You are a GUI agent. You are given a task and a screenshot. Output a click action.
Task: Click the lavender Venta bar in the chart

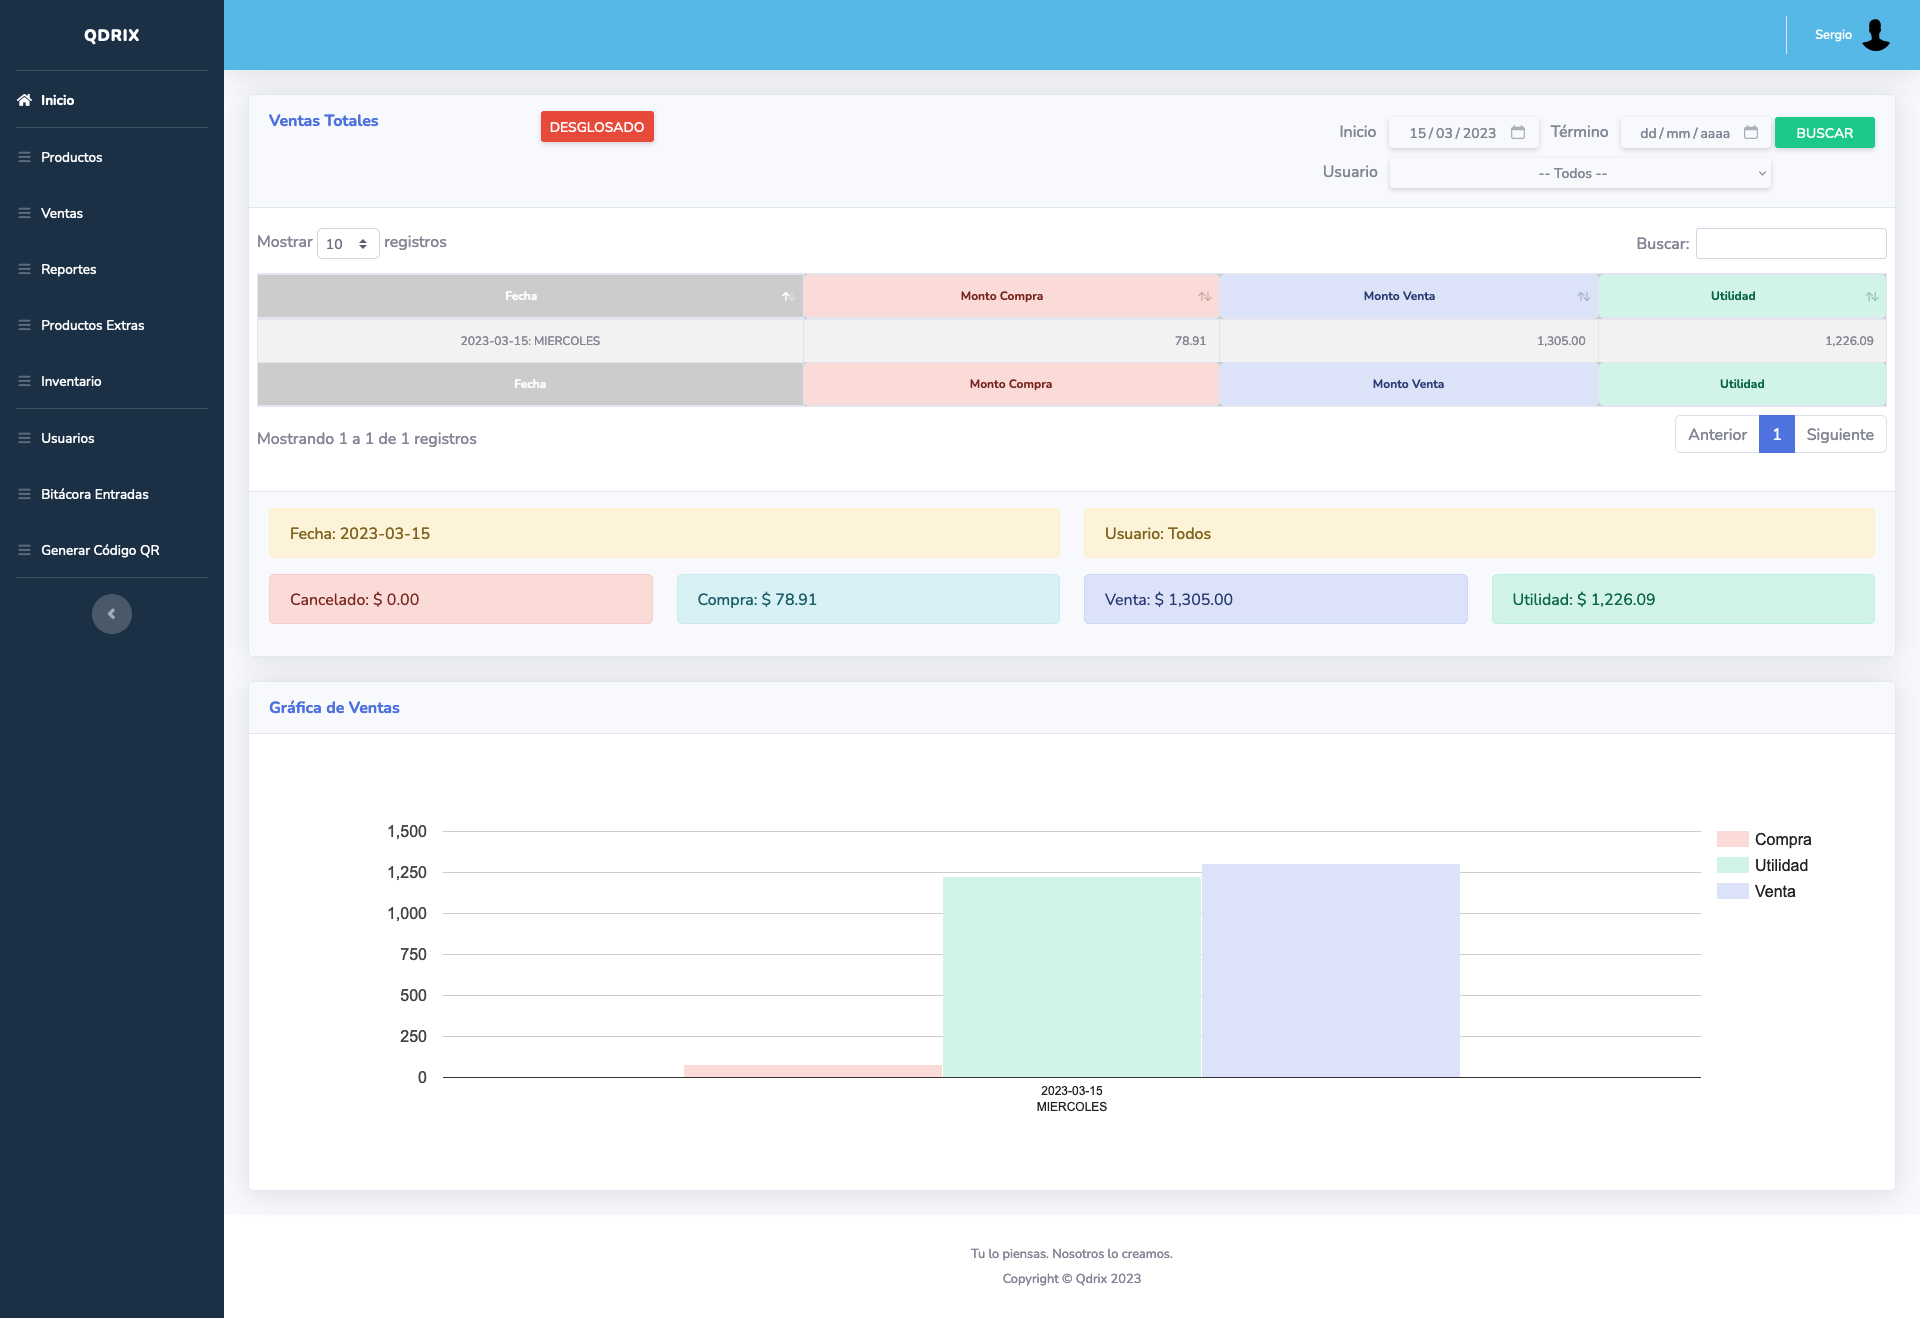click(1330, 970)
